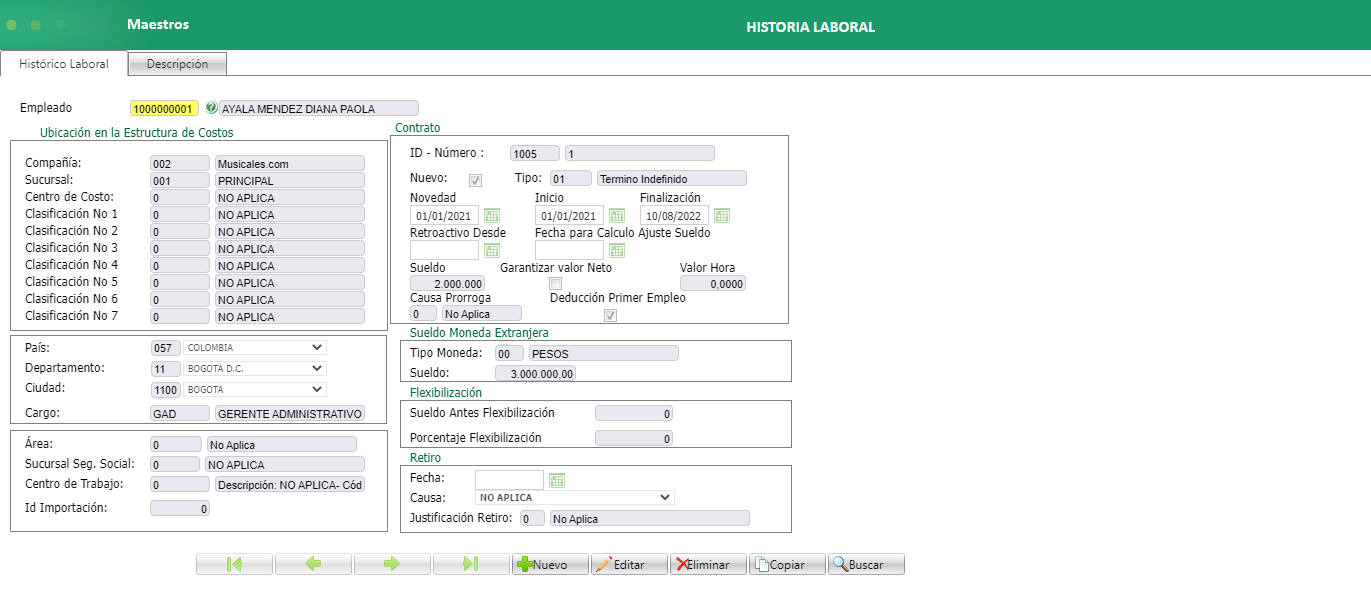
Task: Click the Termino Indefinido type field
Action: 672,178
